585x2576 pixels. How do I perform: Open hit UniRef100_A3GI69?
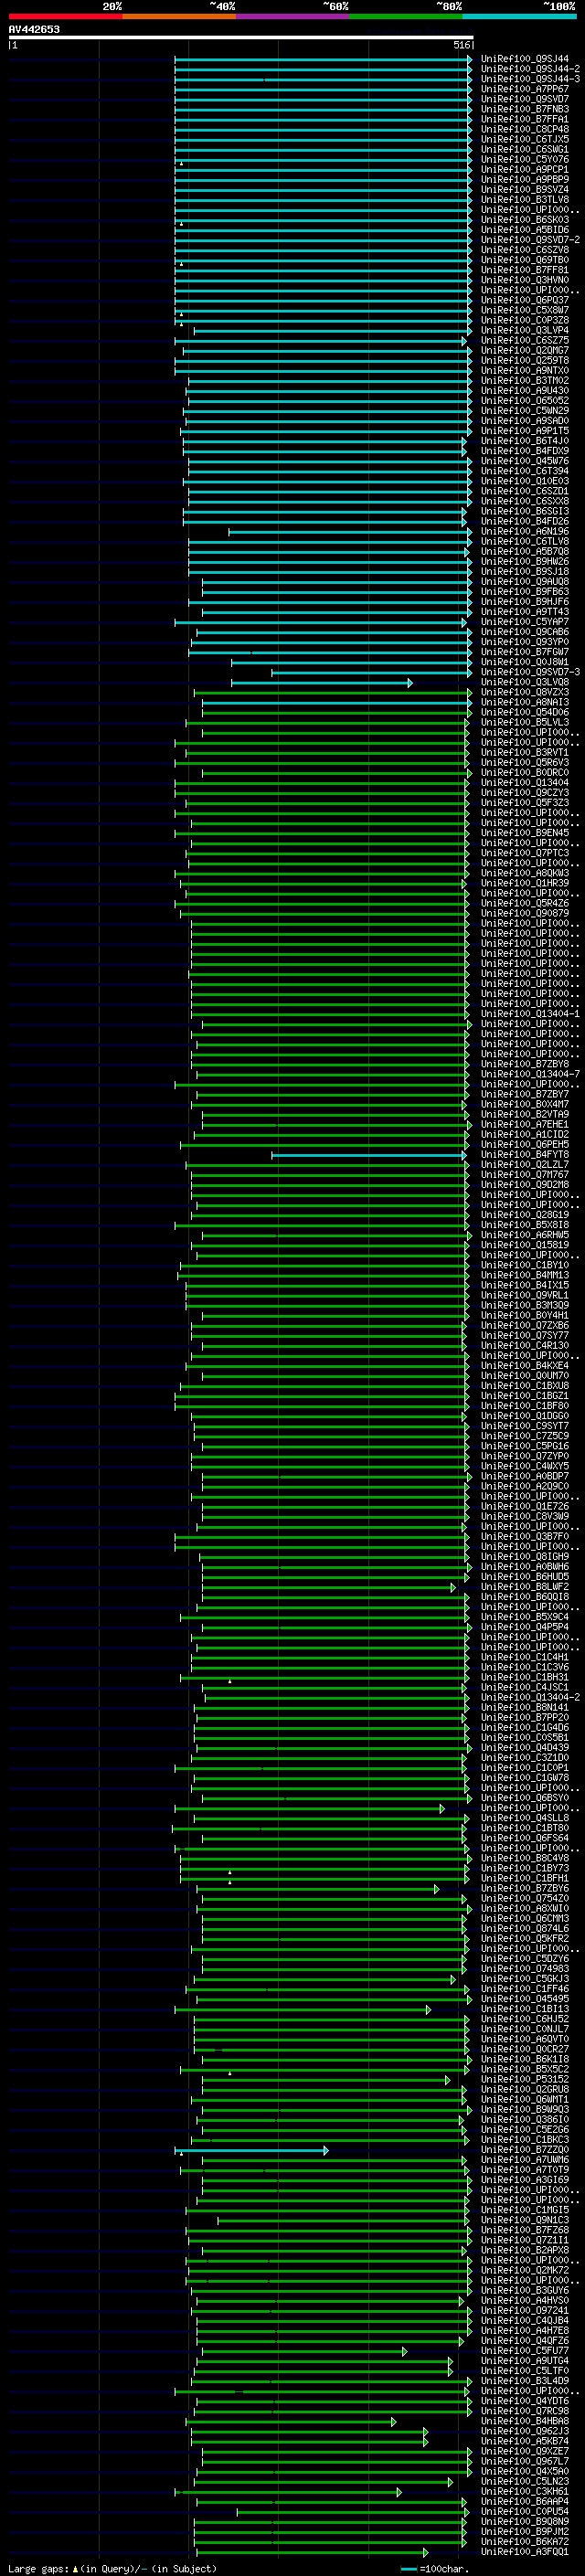pos(524,2180)
